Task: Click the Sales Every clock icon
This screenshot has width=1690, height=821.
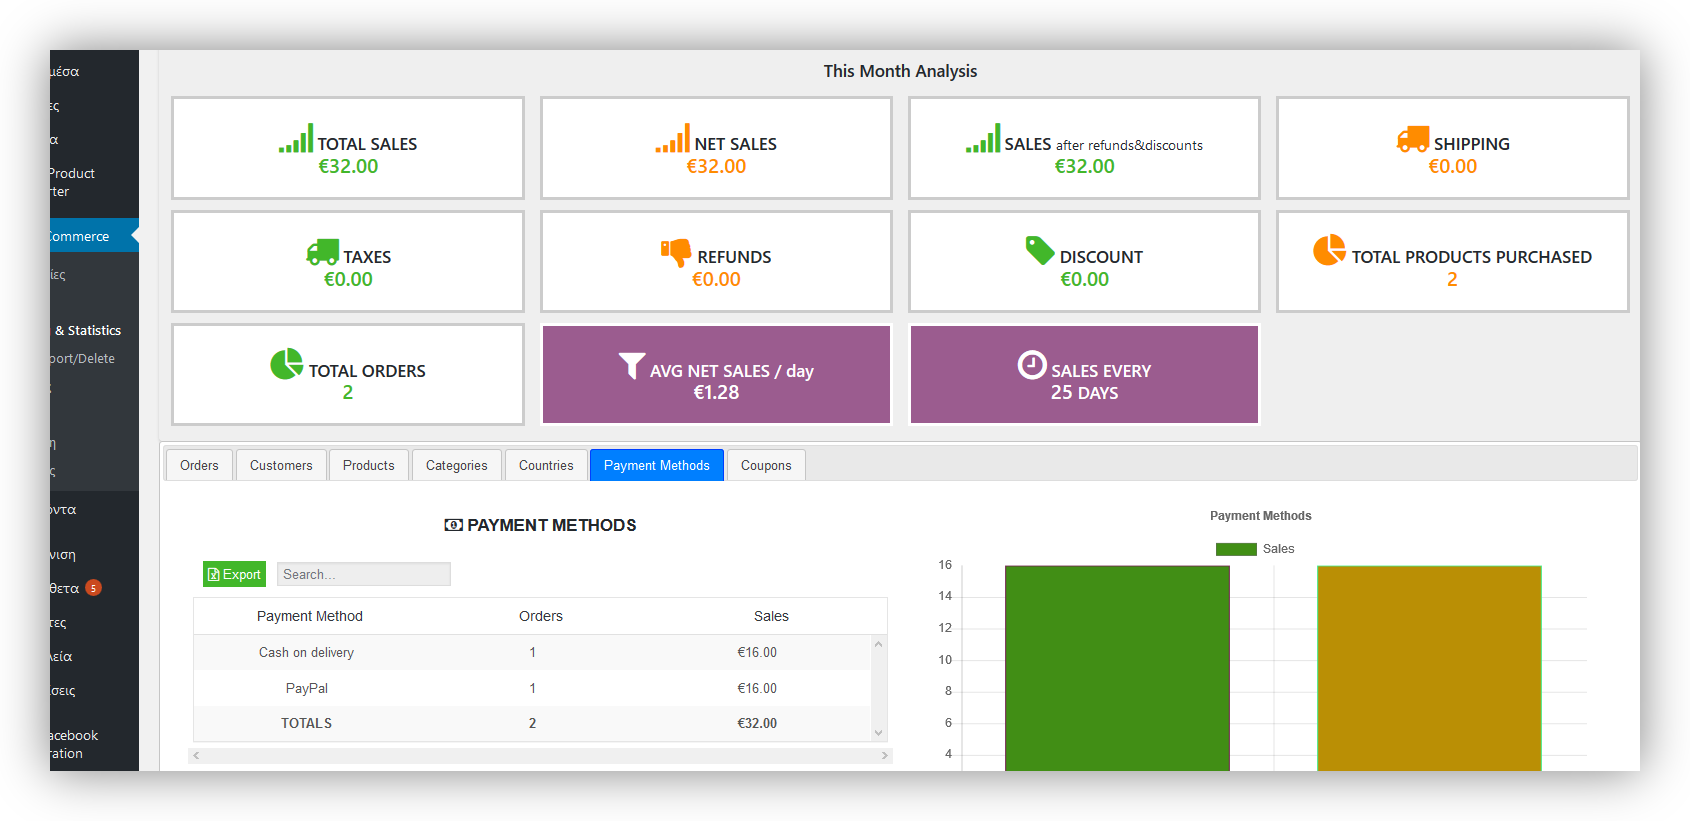Action: 1032,365
